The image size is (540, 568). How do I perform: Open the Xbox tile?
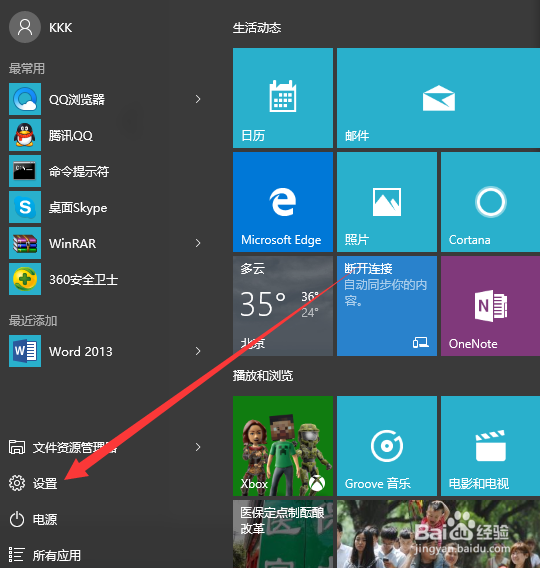click(x=283, y=446)
